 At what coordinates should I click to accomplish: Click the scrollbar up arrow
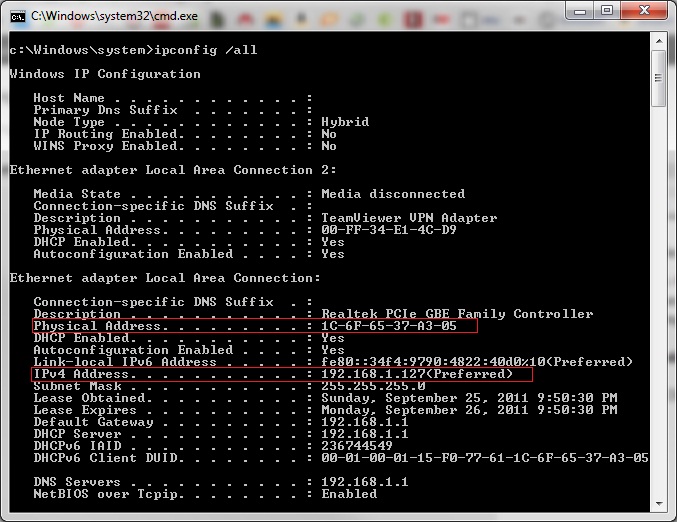(x=659, y=41)
